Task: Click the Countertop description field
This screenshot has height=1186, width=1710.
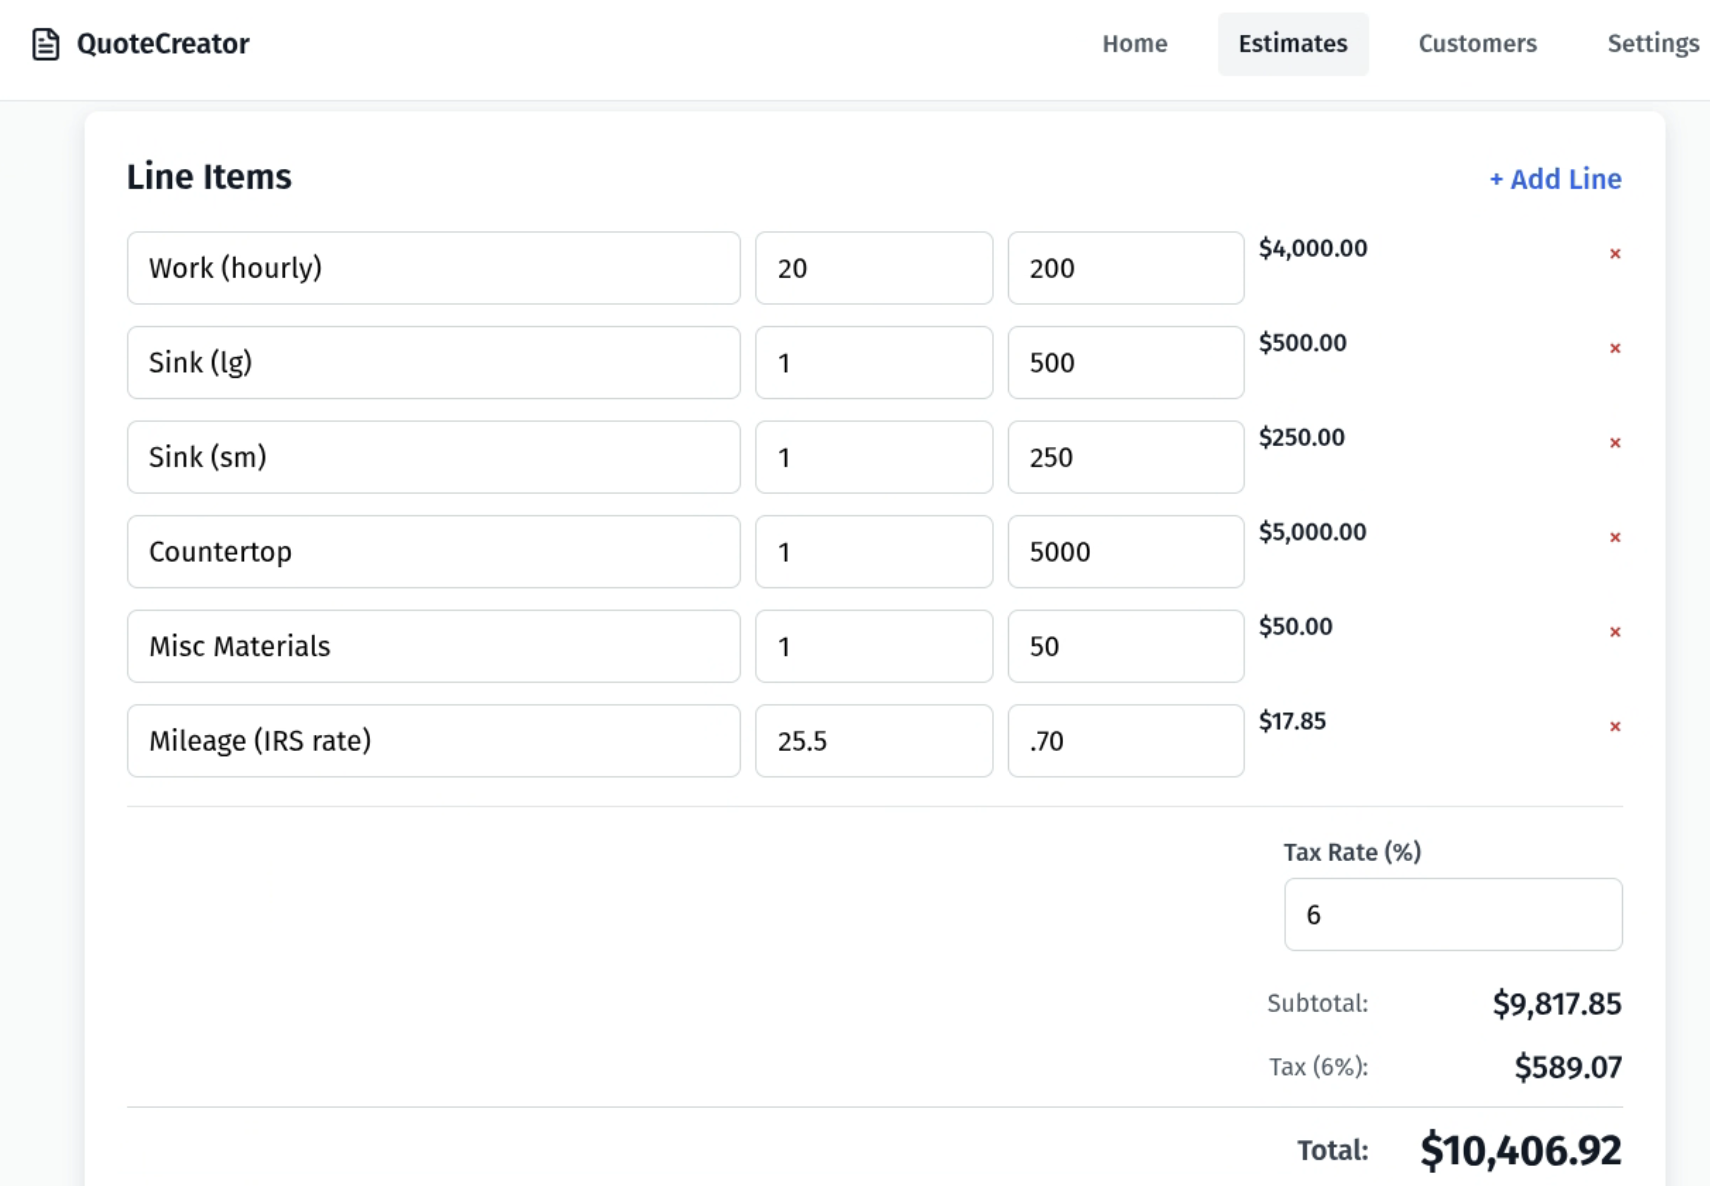Action: coord(432,551)
